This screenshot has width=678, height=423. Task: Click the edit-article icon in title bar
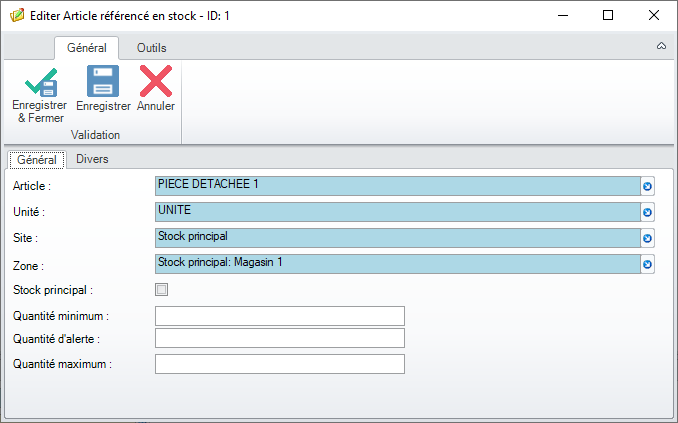pyautogui.click(x=17, y=16)
